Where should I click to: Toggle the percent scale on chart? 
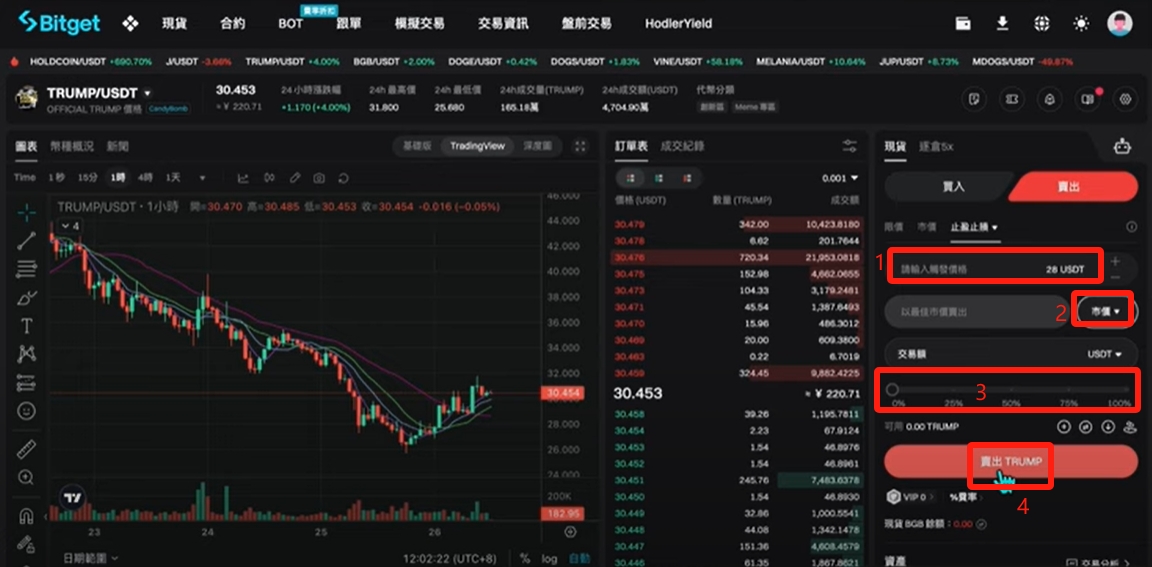pyautogui.click(x=525, y=558)
